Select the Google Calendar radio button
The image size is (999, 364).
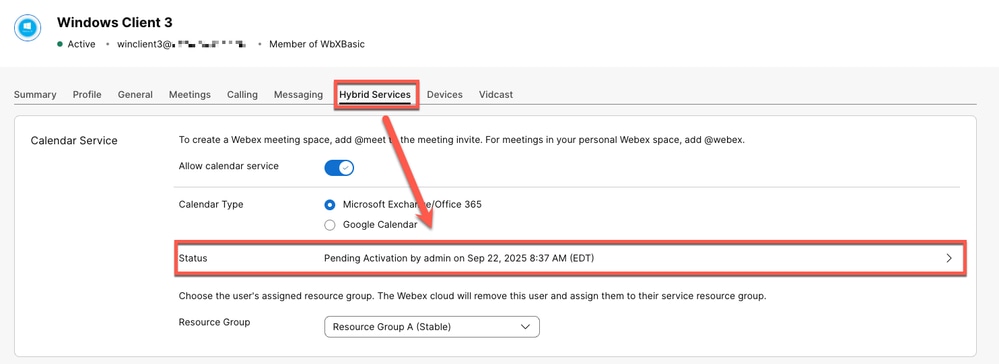tap(329, 224)
